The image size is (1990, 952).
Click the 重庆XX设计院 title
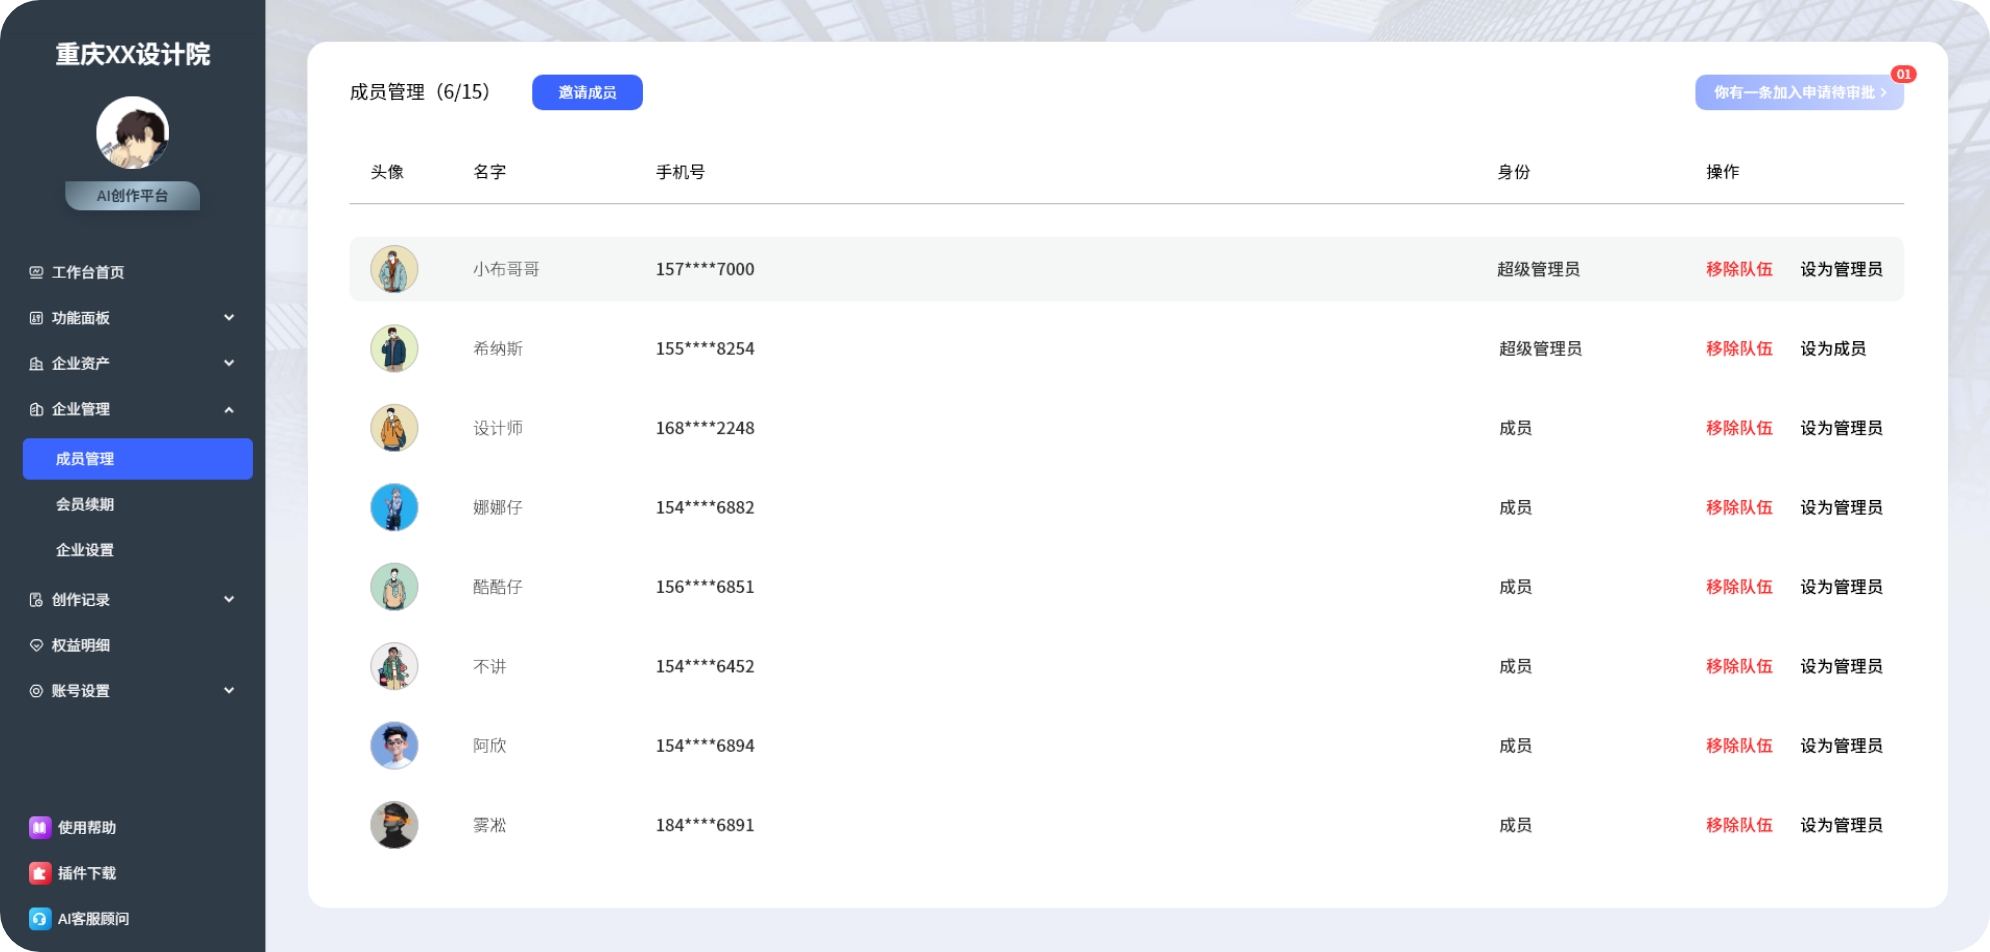click(x=132, y=54)
